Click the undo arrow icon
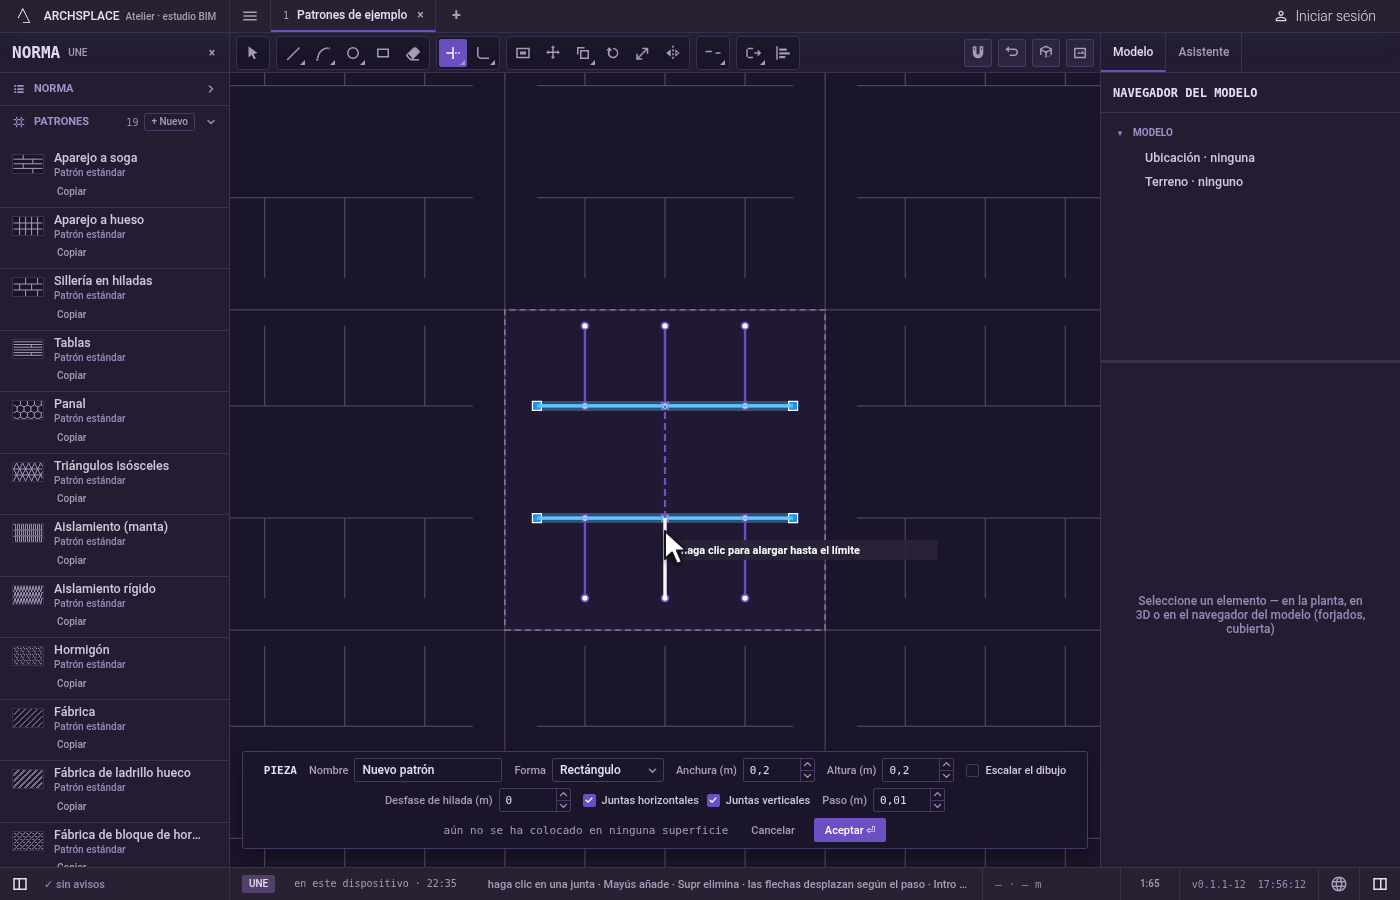Screen dimensions: 1400x900 click(1012, 53)
